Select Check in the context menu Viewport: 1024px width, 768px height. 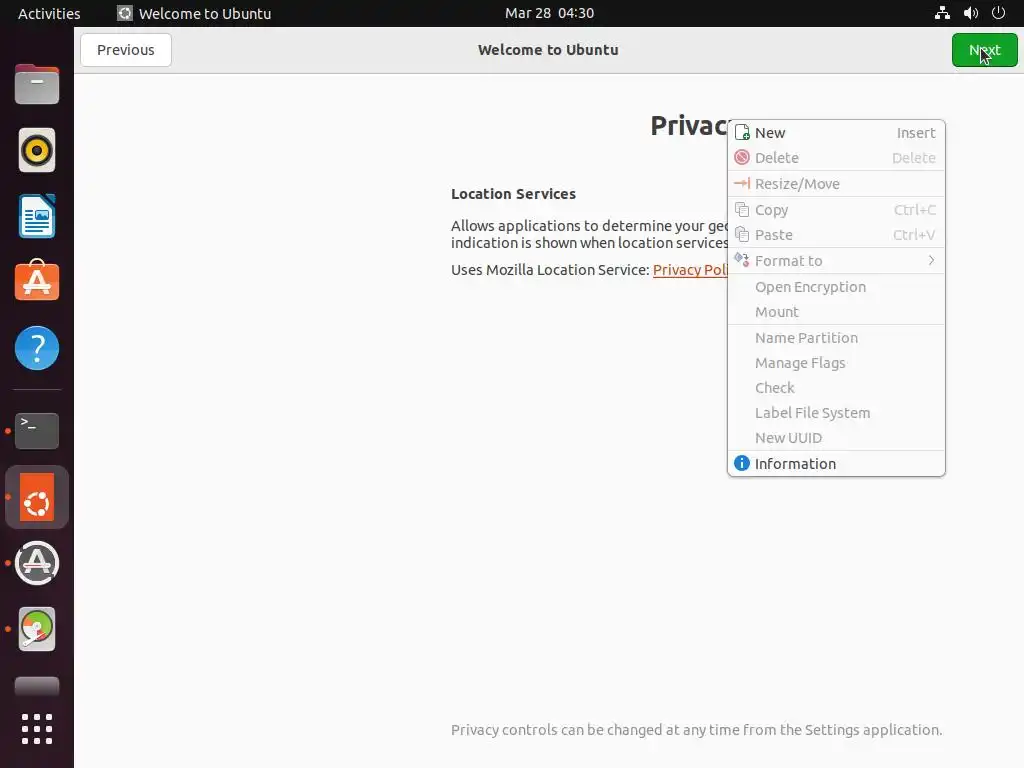(836, 387)
